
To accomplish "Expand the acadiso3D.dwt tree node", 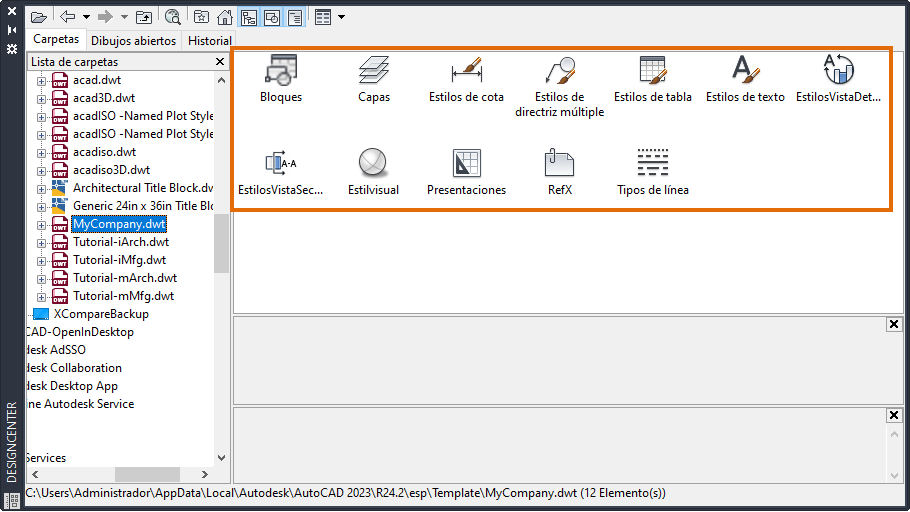I will click(41, 171).
